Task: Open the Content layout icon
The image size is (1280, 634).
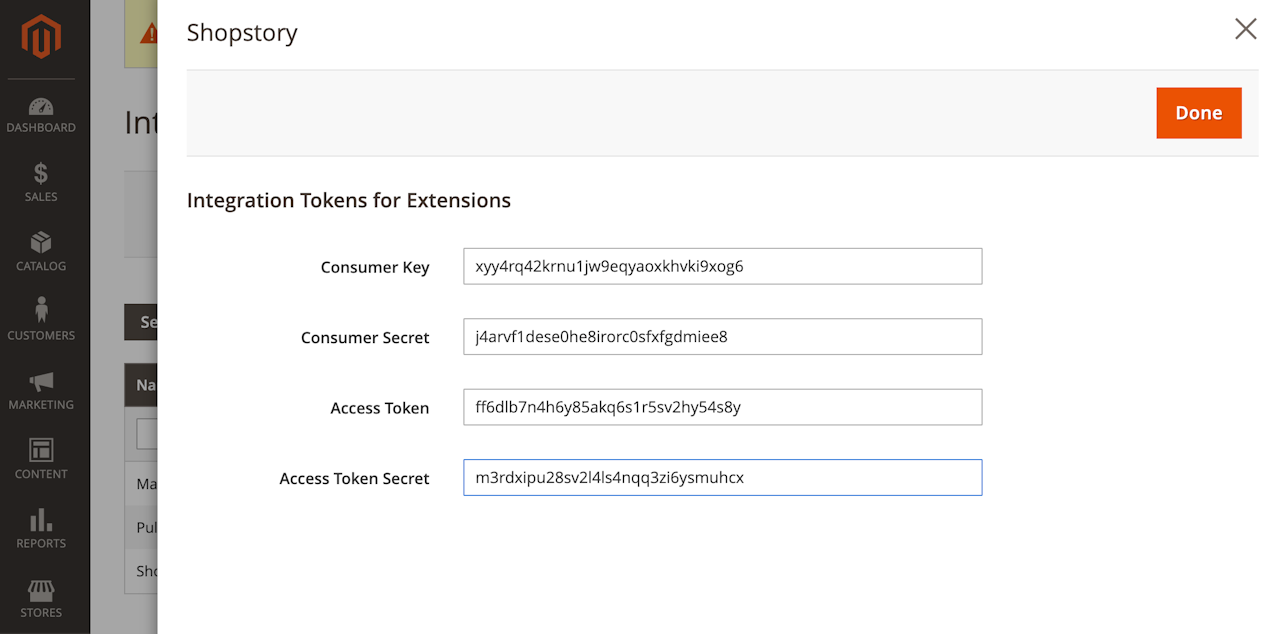Action: pyautogui.click(x=41, y=450)
